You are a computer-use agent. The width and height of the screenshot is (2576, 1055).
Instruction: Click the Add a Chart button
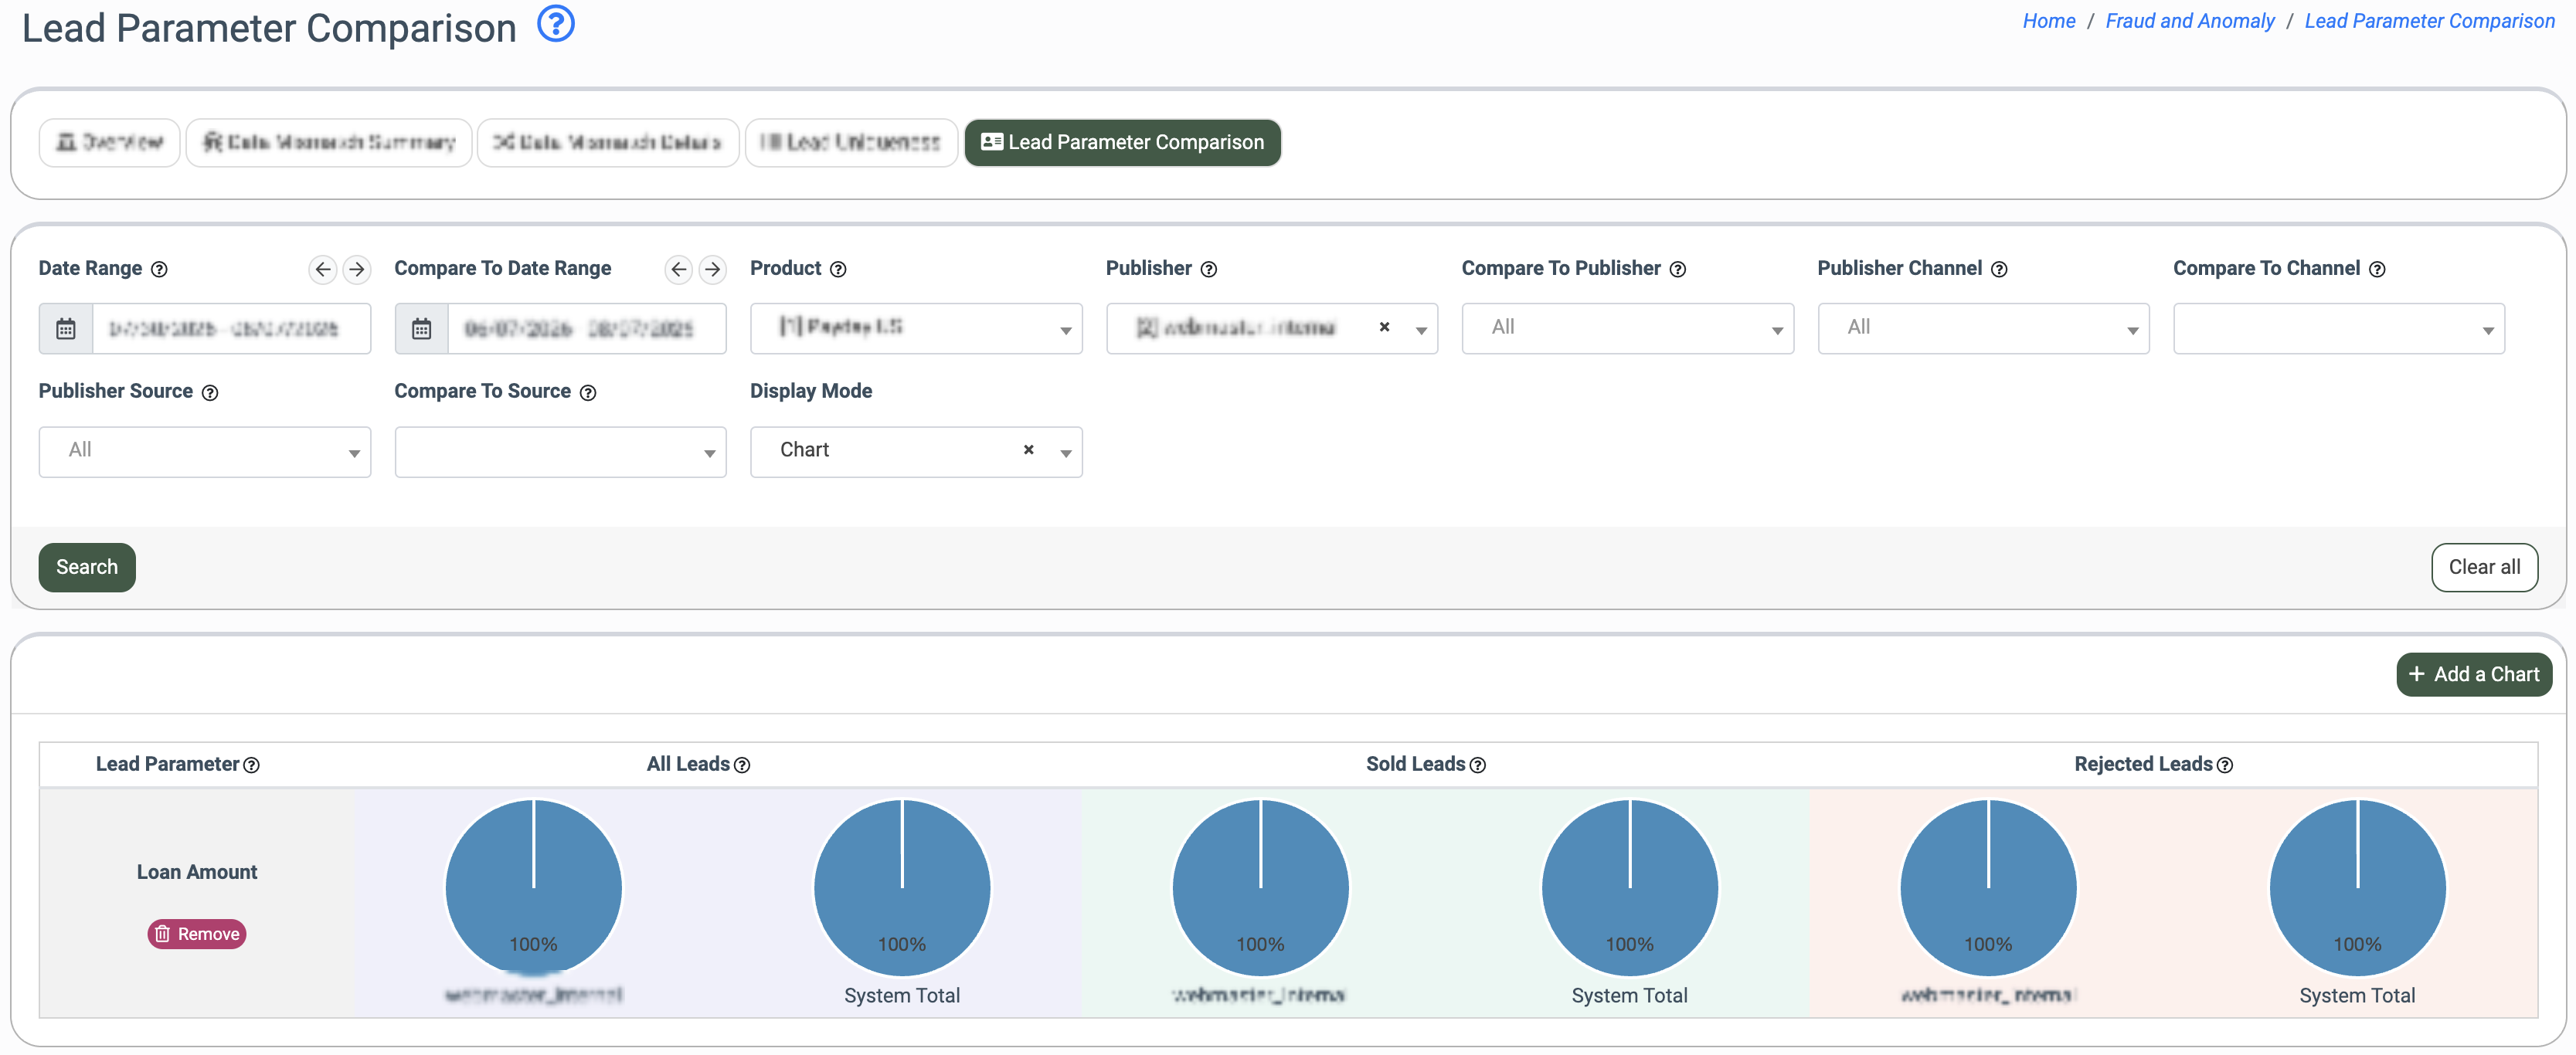click(x=2474, y=674)
